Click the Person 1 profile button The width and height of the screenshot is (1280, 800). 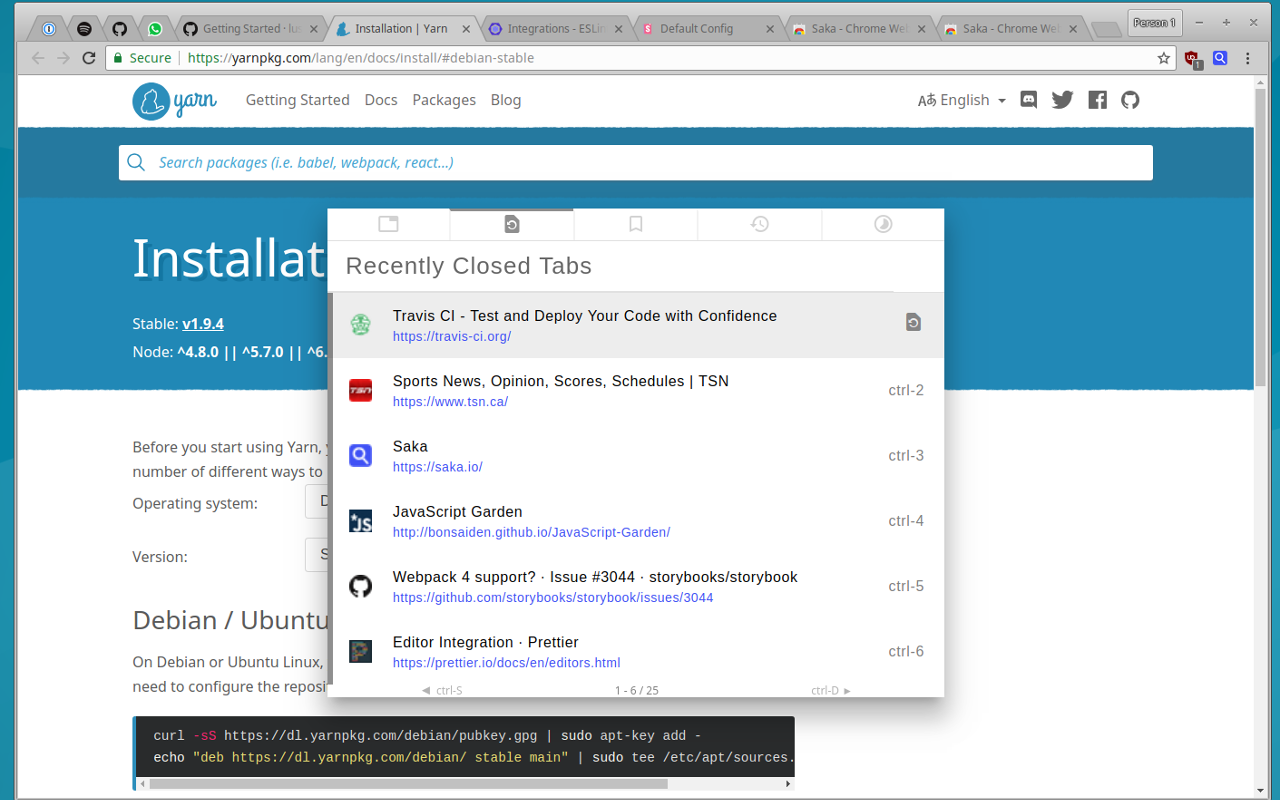[1154, 22]
